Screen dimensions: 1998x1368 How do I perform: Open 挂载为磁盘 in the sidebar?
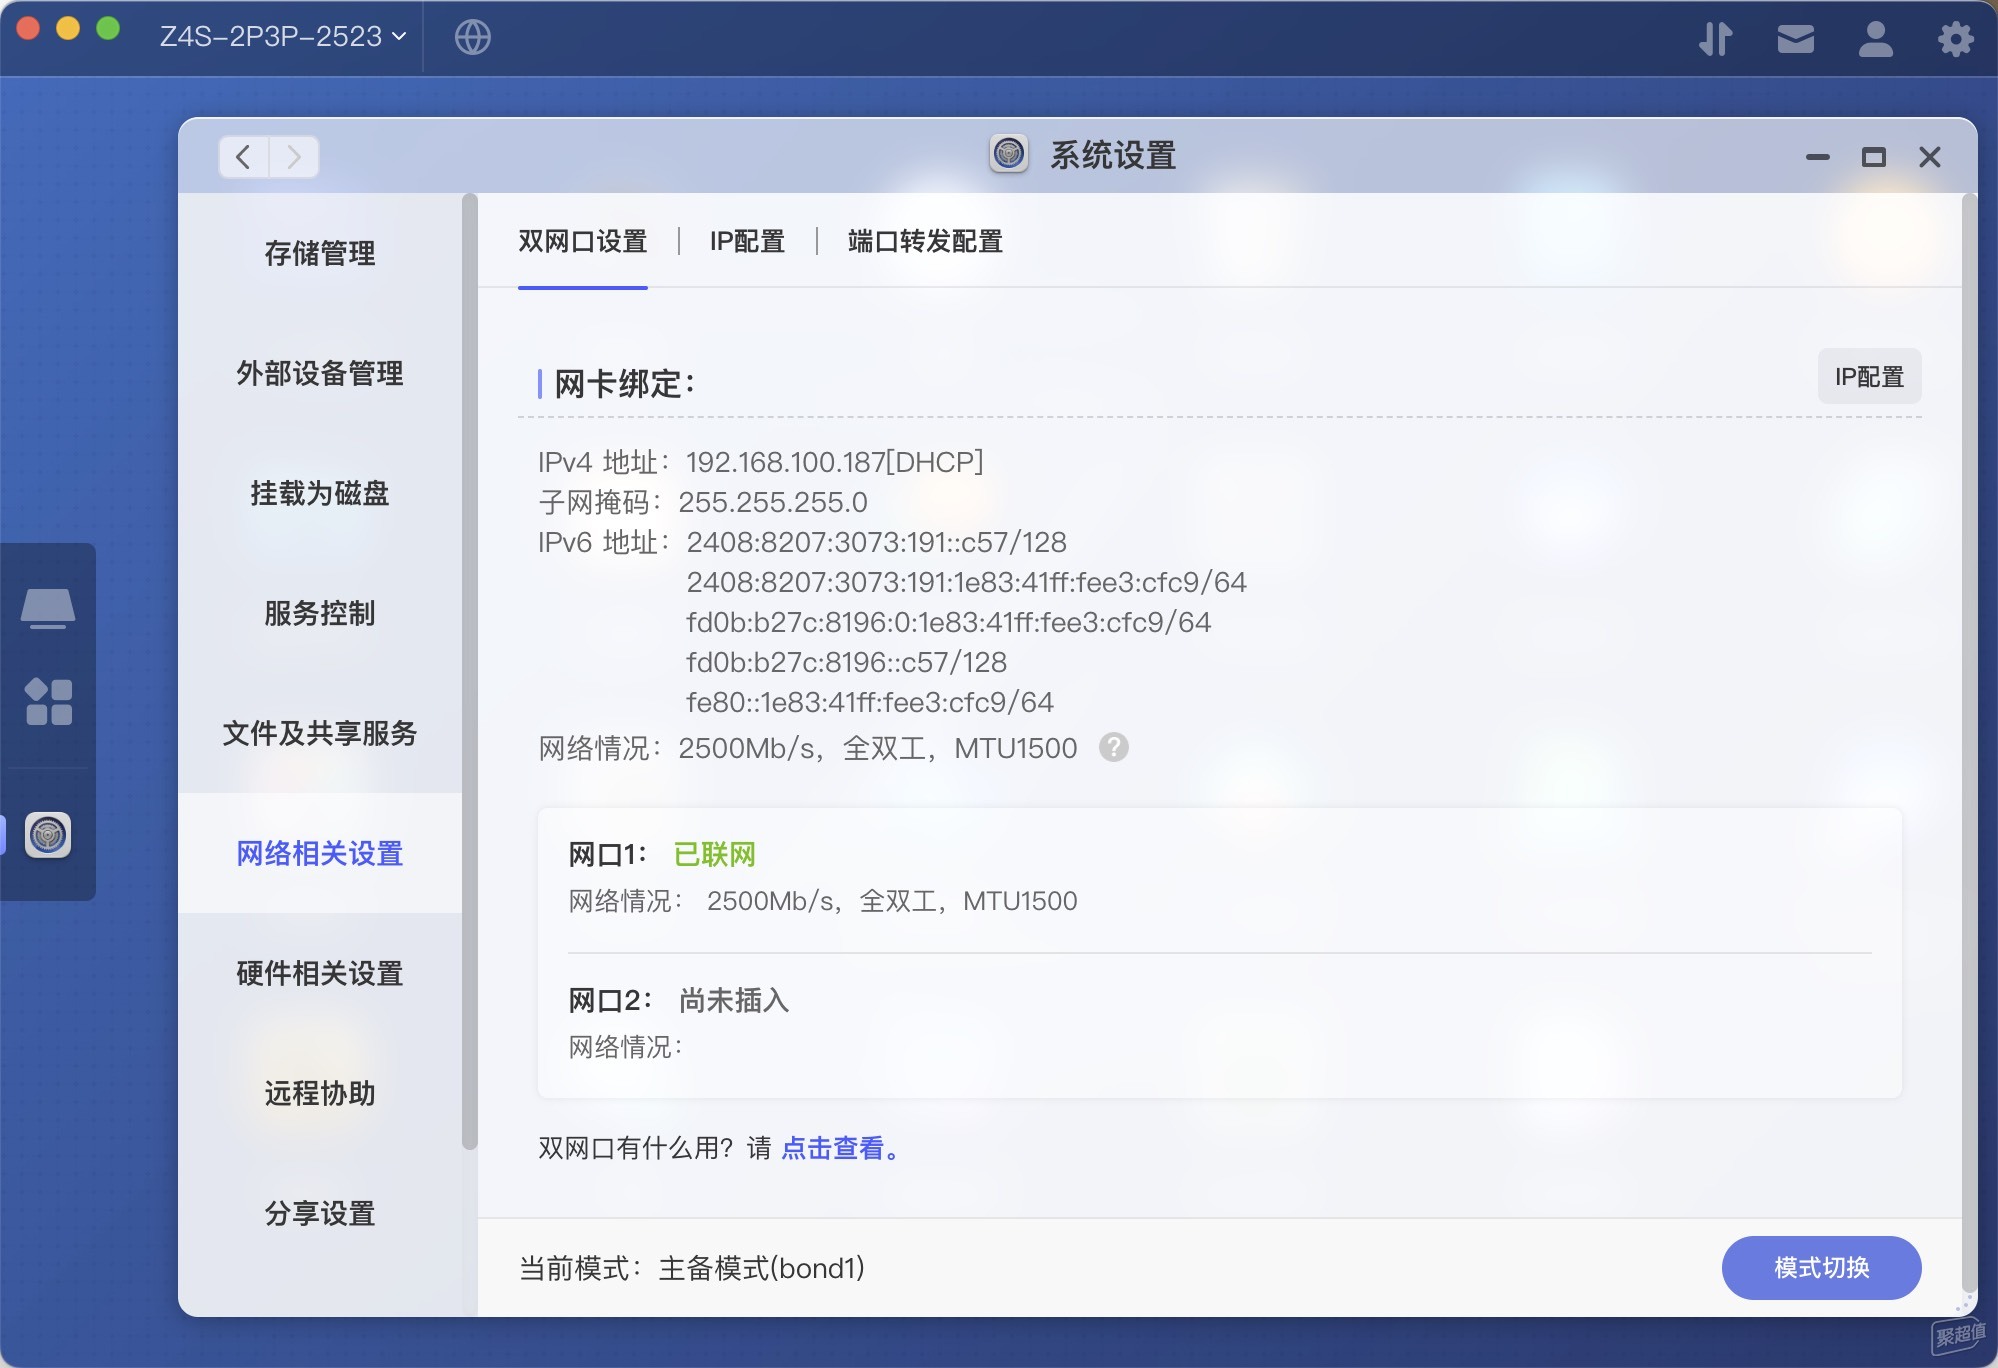point(320,493)
